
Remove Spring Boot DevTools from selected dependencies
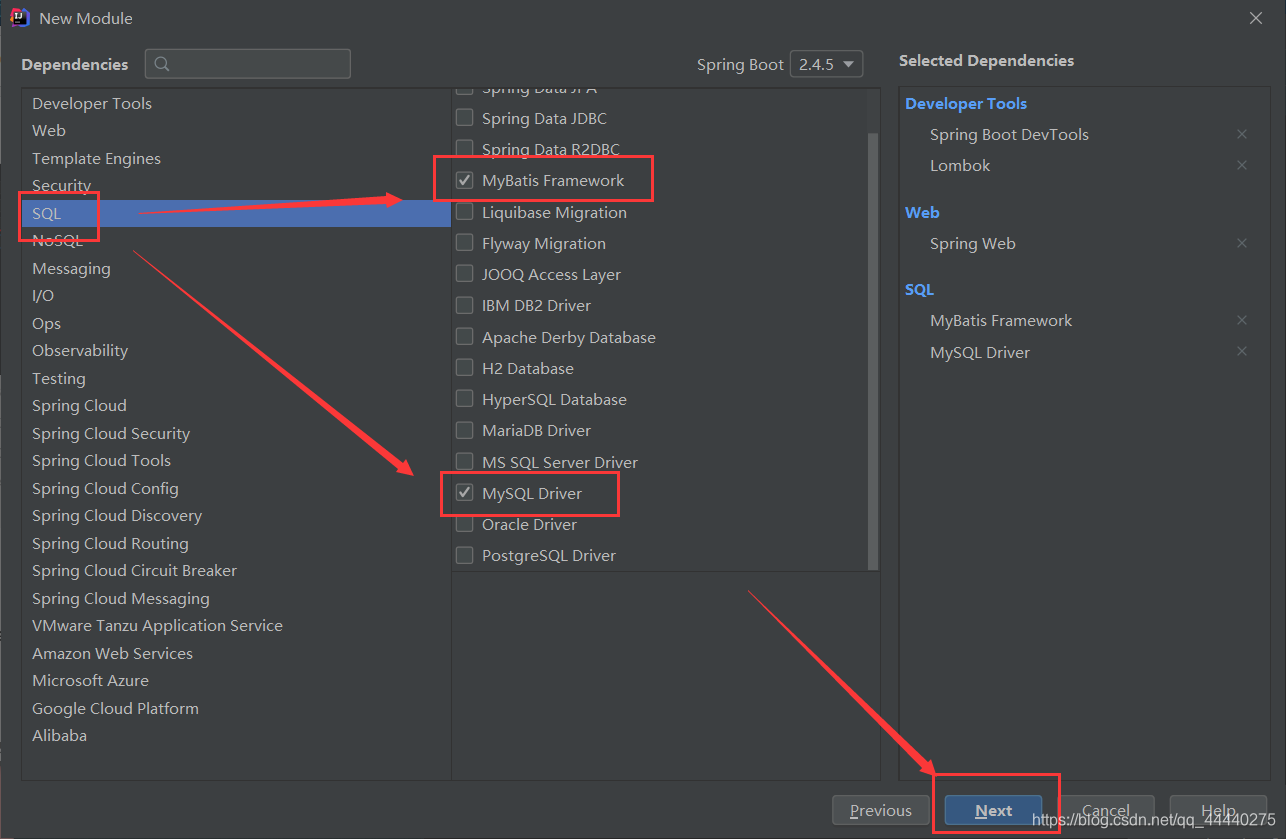click(x=1241, y=134)
